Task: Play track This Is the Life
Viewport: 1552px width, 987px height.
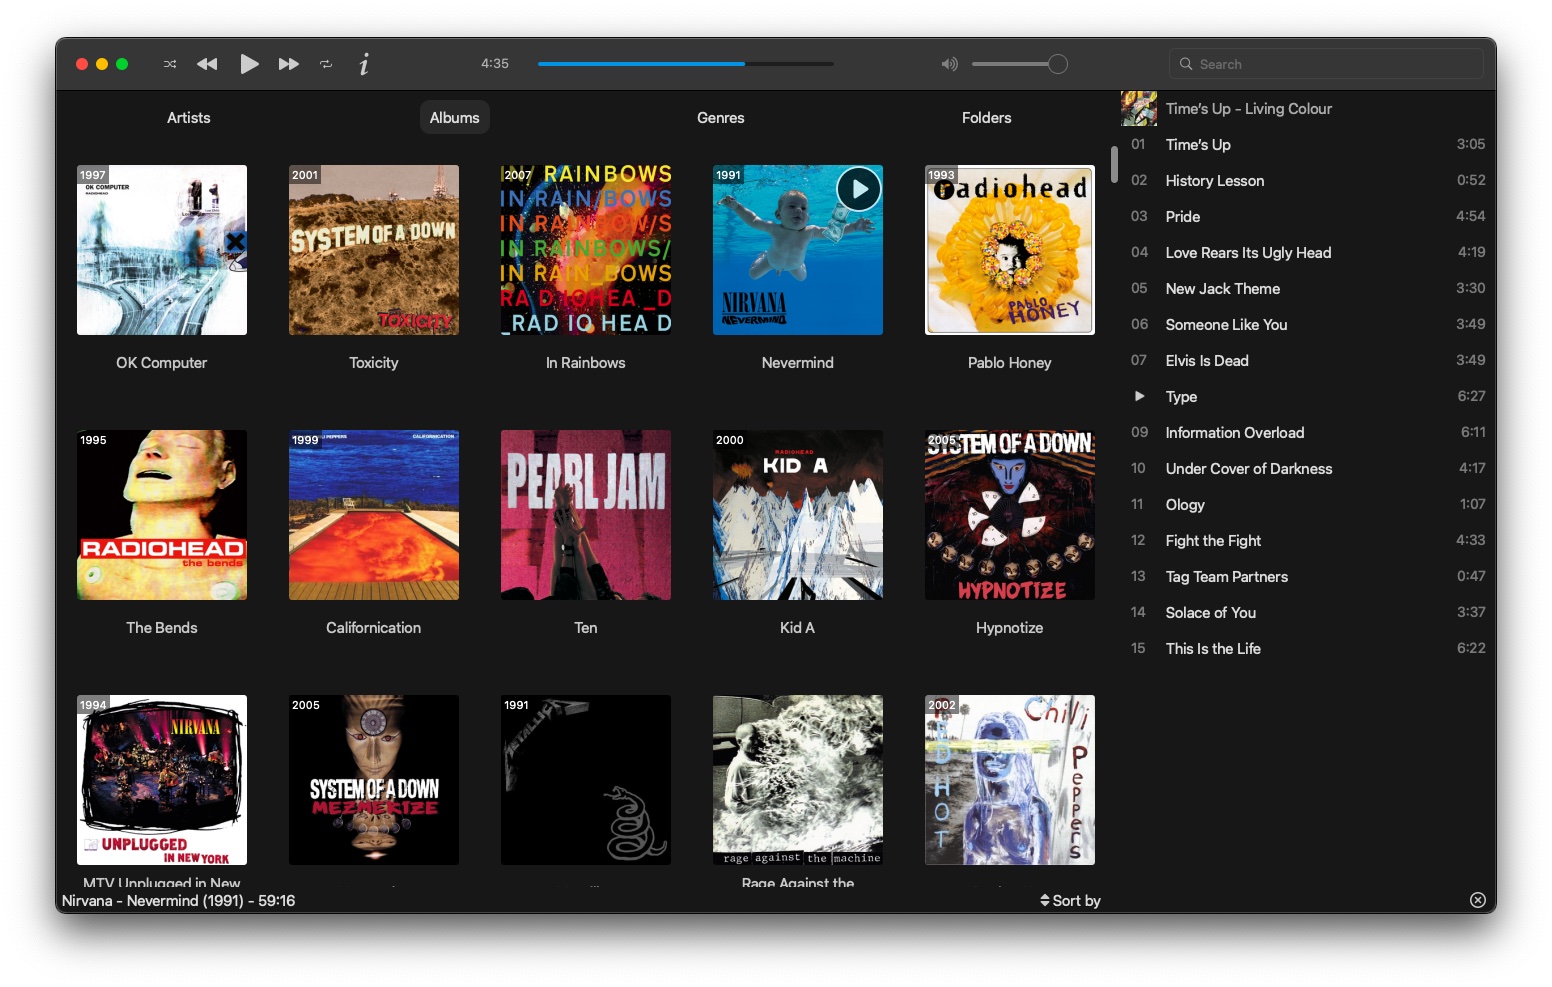Action: [1307, 648]
